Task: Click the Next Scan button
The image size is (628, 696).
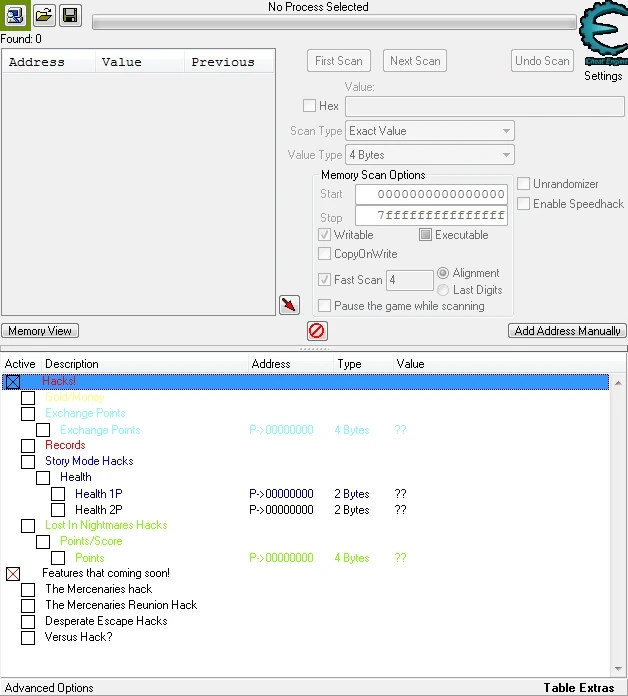Action: click(x=415, y=61)
